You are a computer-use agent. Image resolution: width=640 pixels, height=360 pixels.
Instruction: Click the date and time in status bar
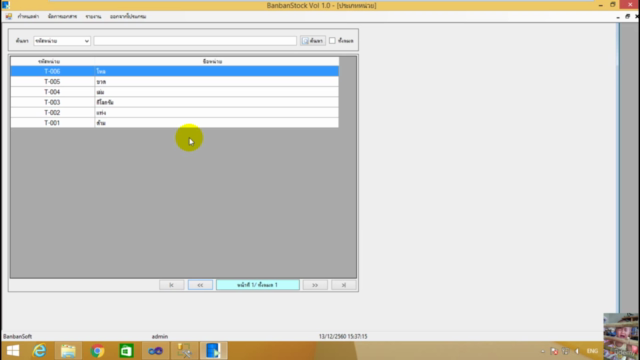click(343, 336)
